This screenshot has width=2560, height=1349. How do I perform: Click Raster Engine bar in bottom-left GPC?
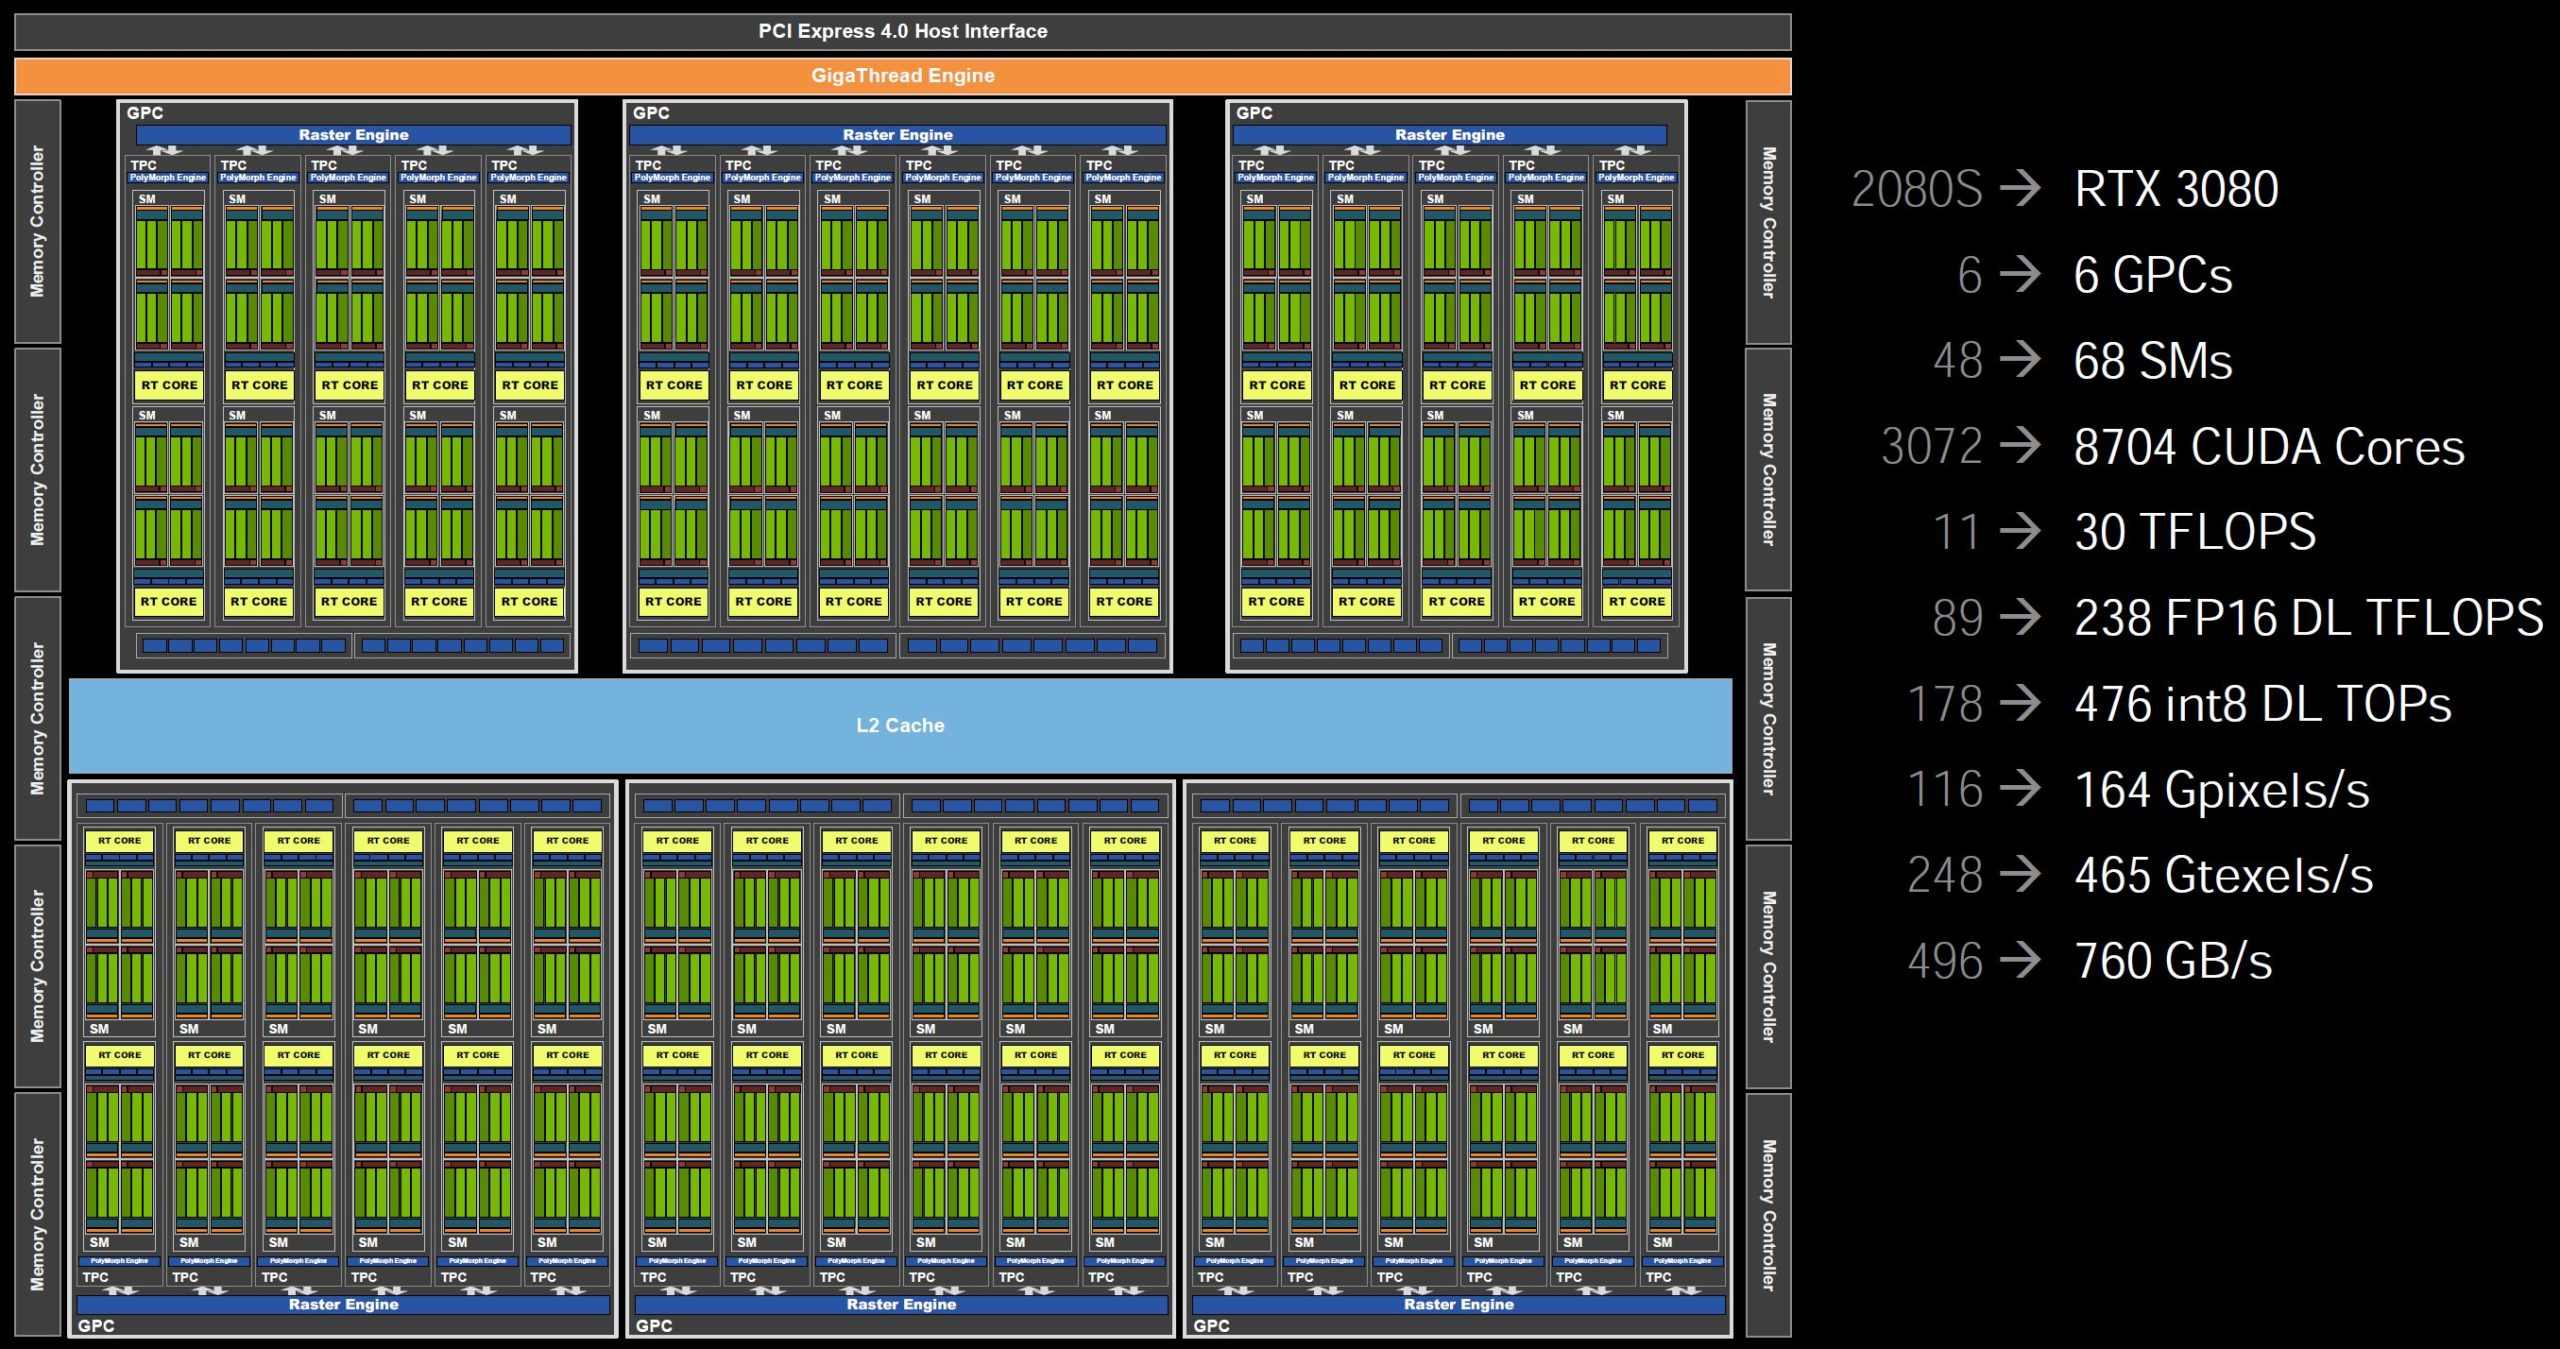pos(343,1304)
